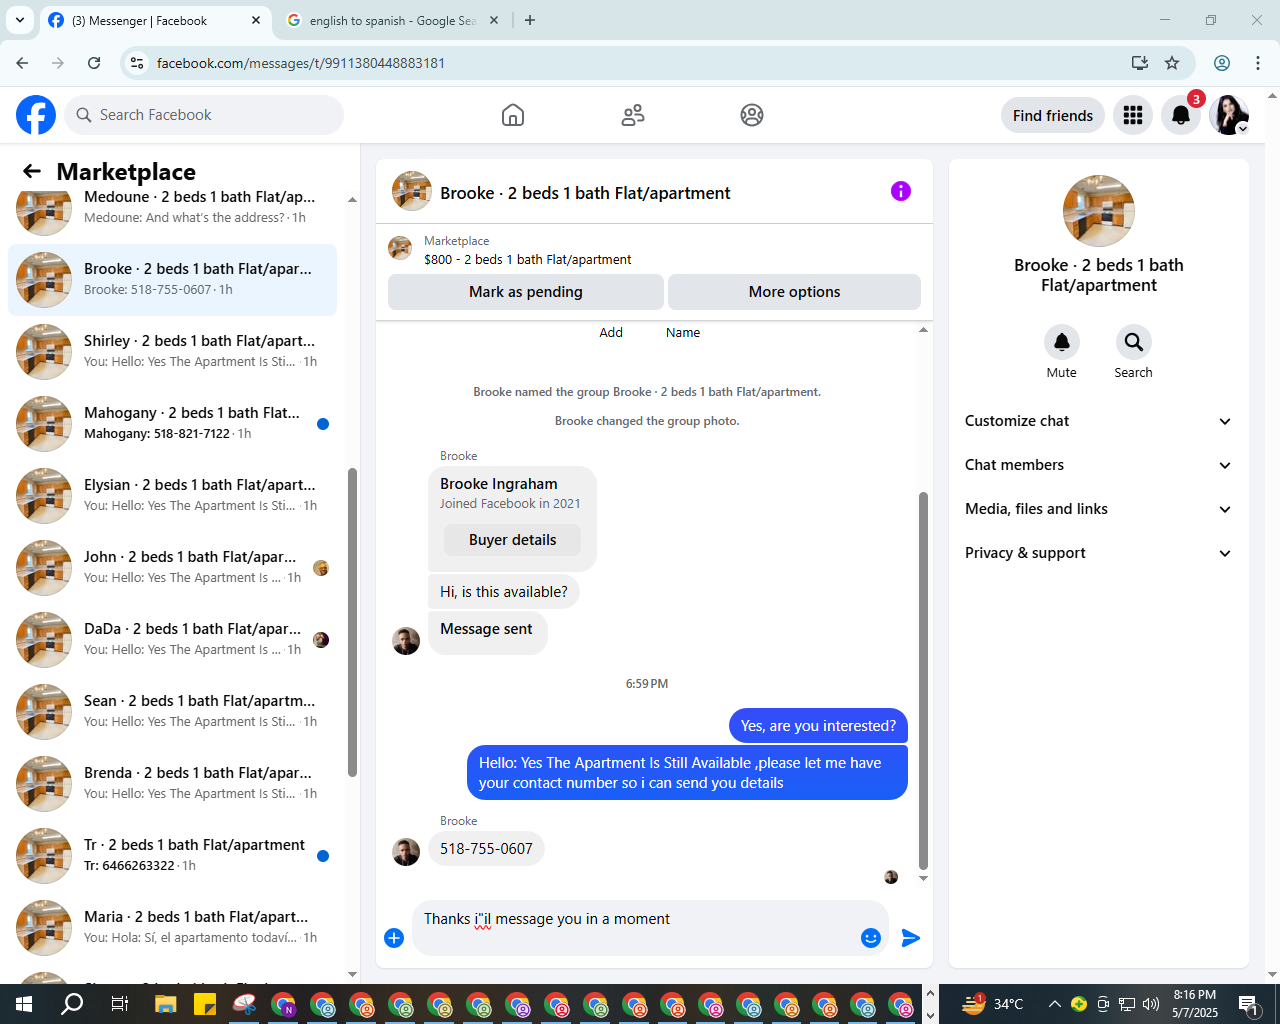Open Shirley conversation

(x=172, y=351)
